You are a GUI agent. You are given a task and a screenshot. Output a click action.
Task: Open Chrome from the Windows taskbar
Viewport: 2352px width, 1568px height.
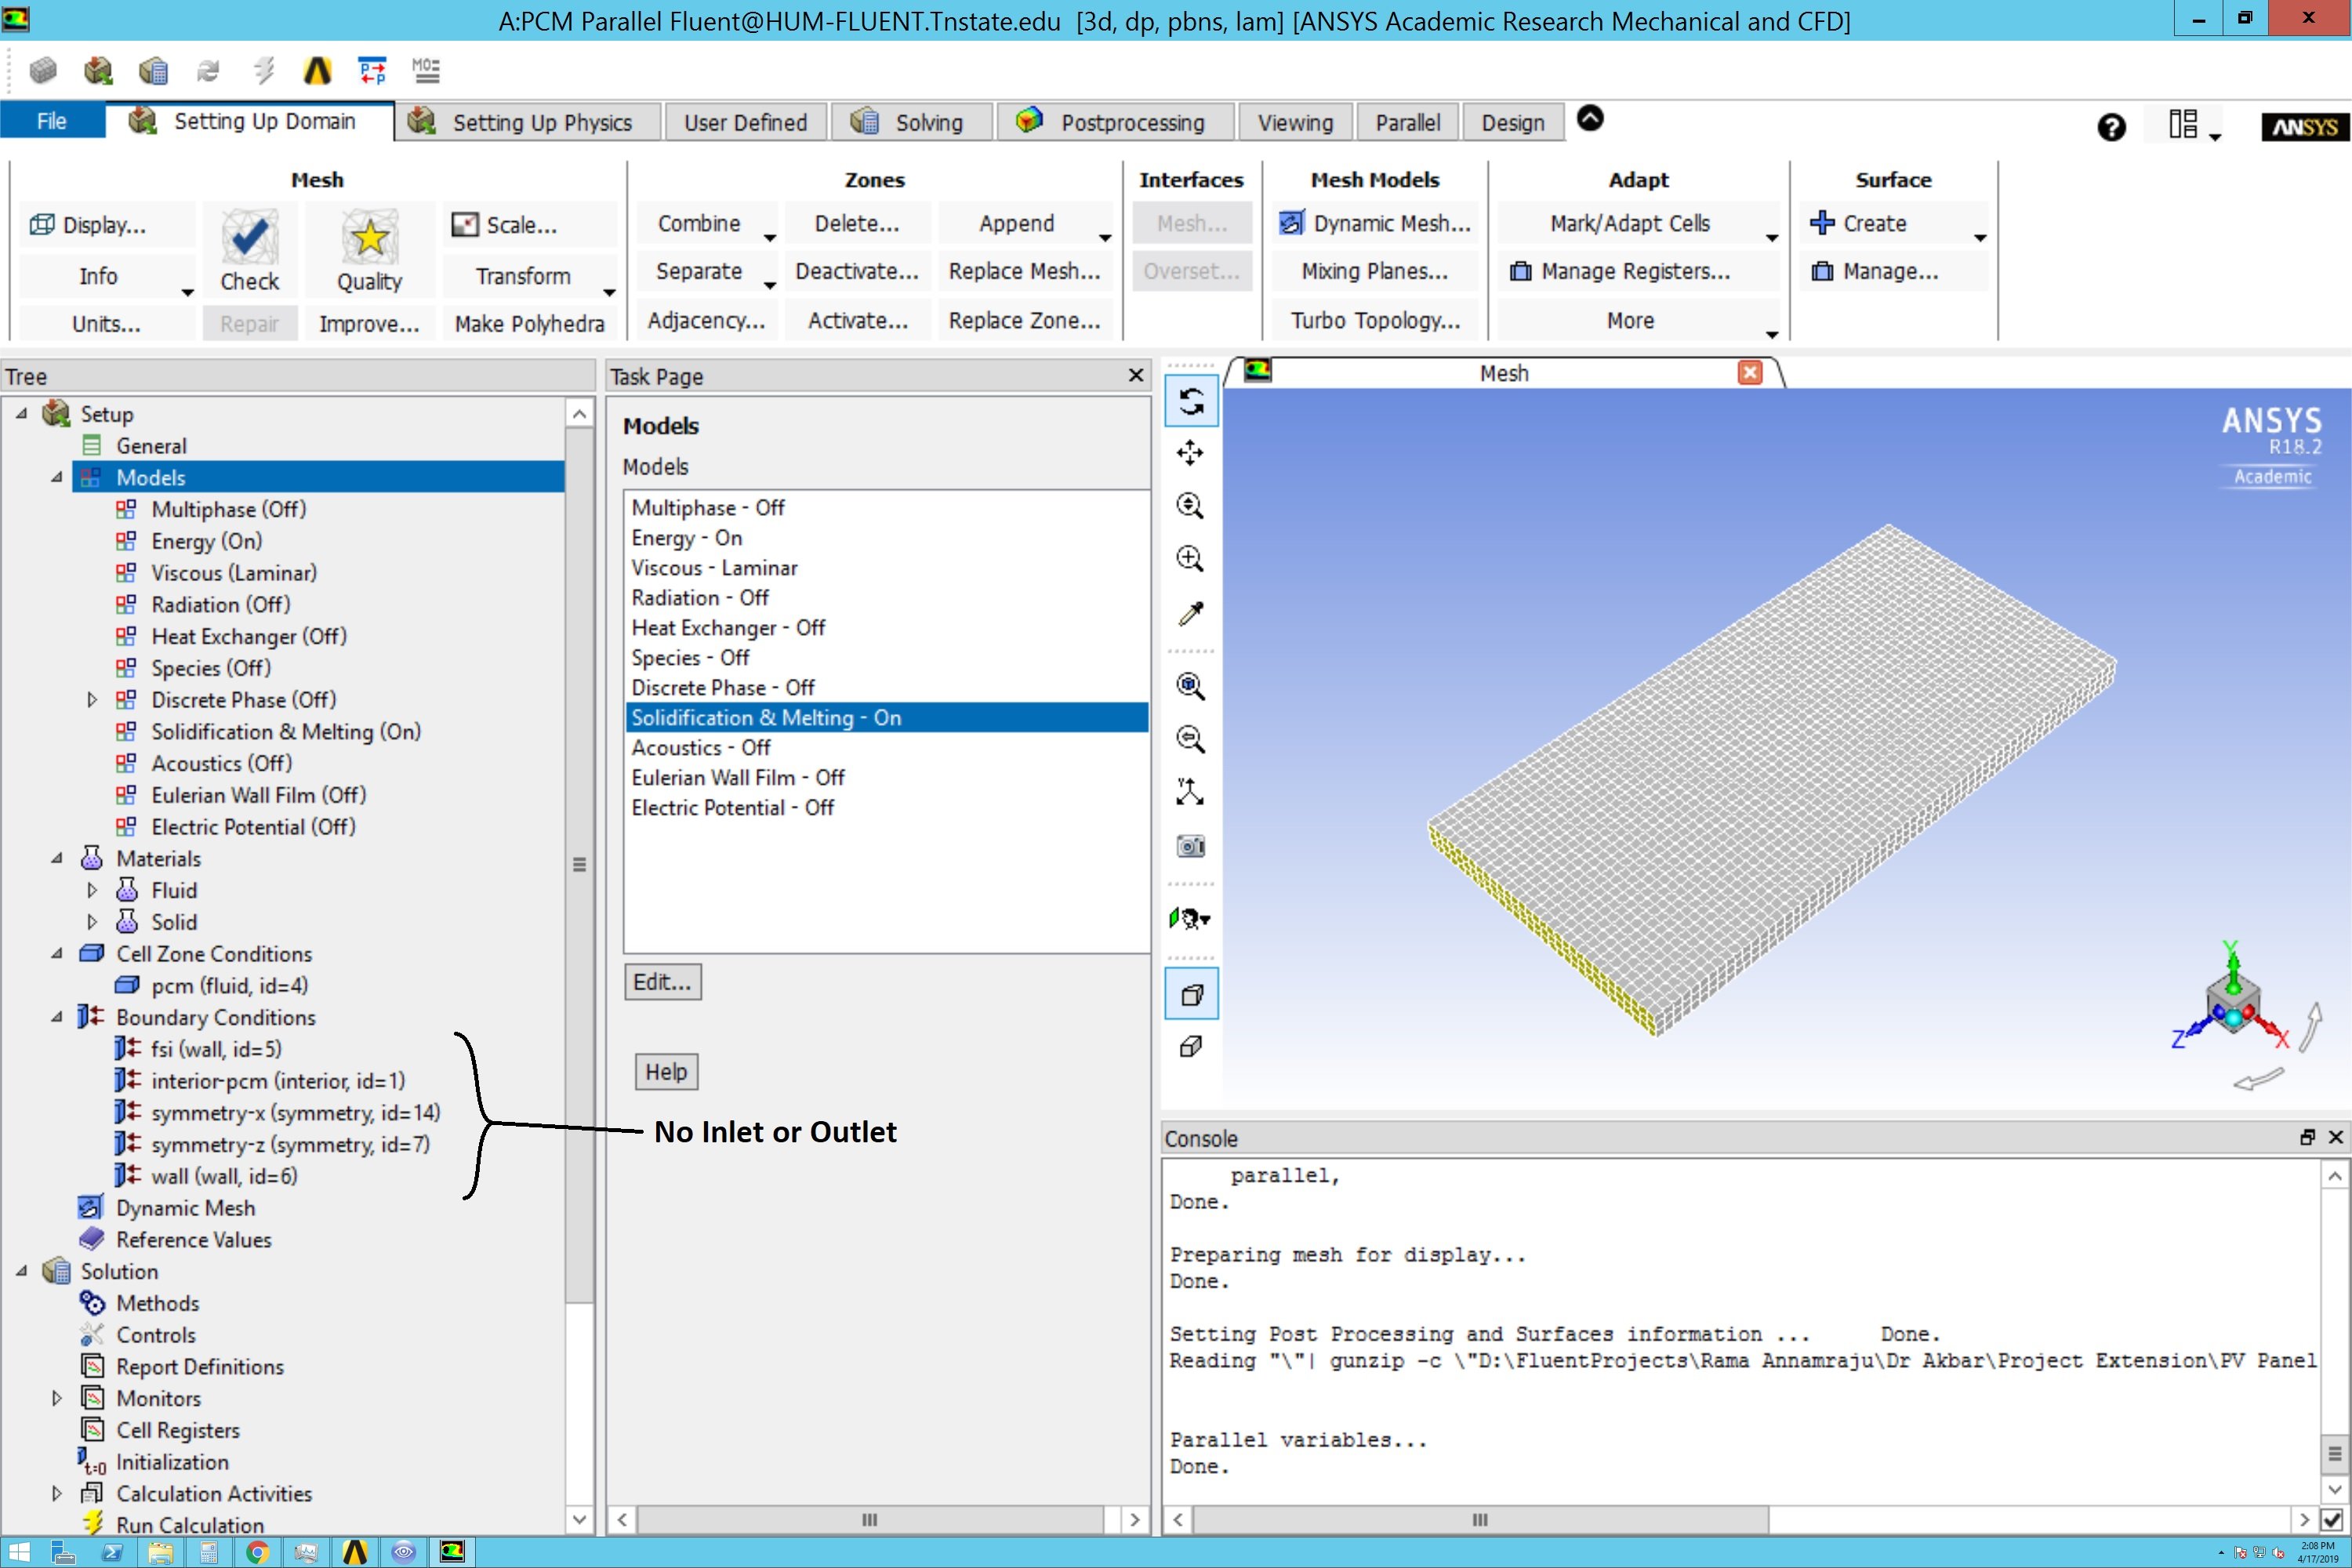point(257,1552)
